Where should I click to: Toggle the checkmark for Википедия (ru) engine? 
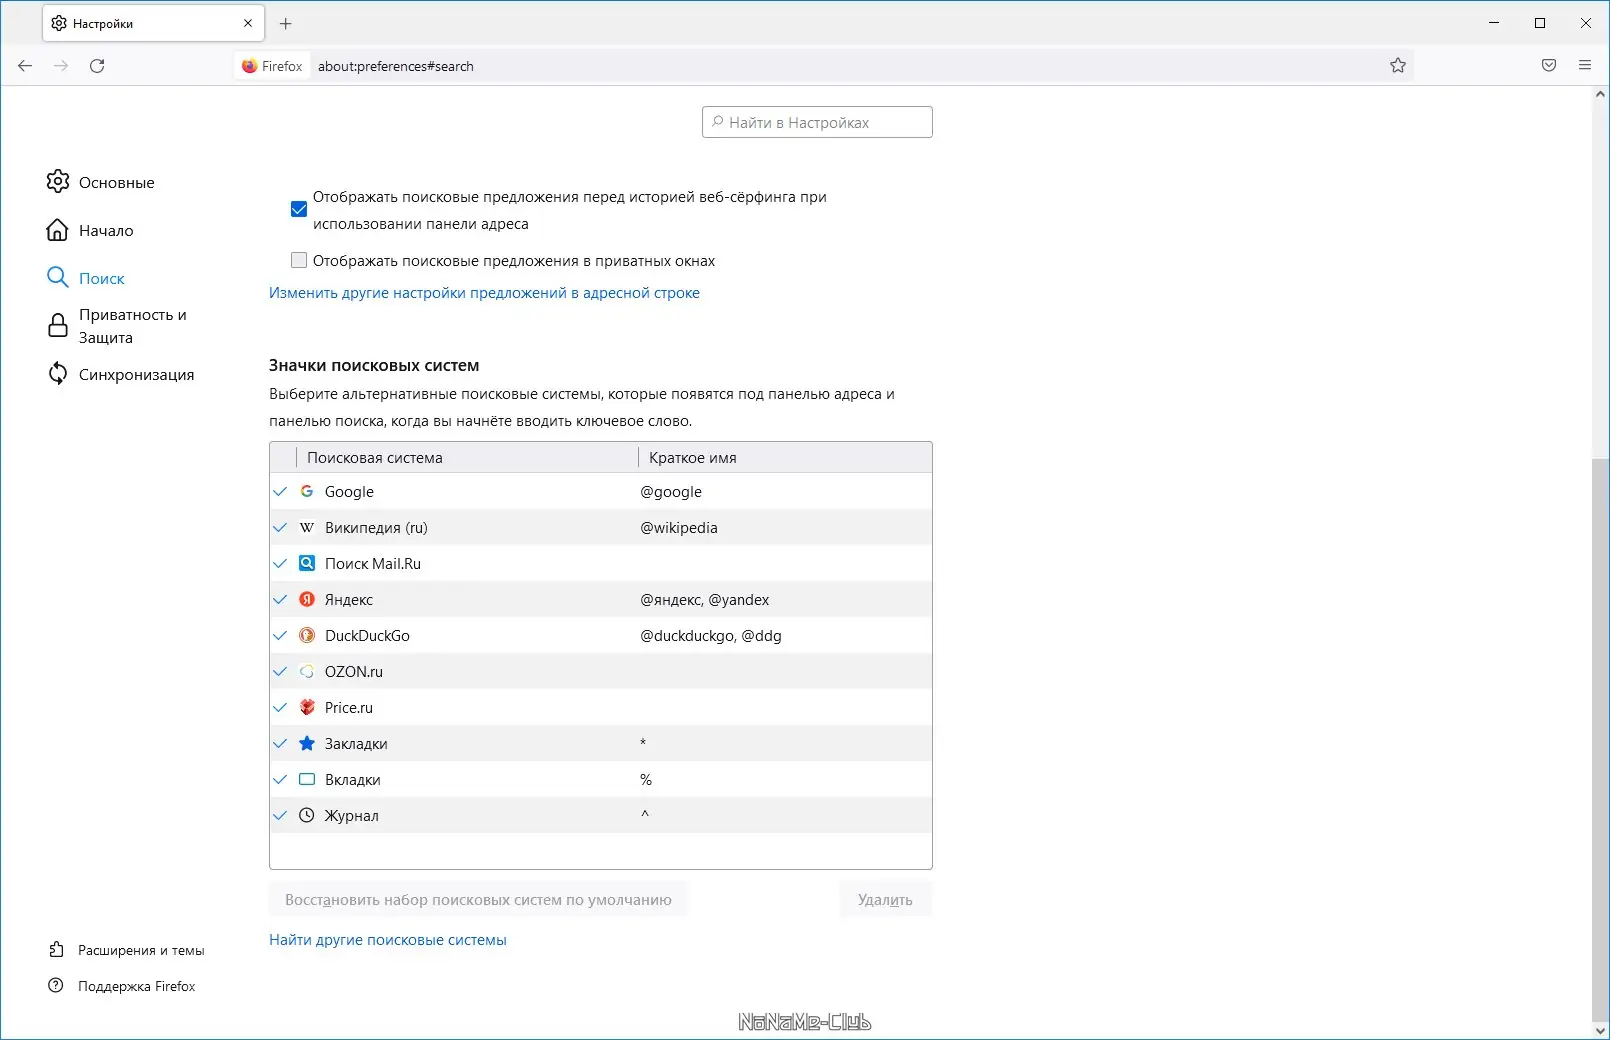(280, 528)
